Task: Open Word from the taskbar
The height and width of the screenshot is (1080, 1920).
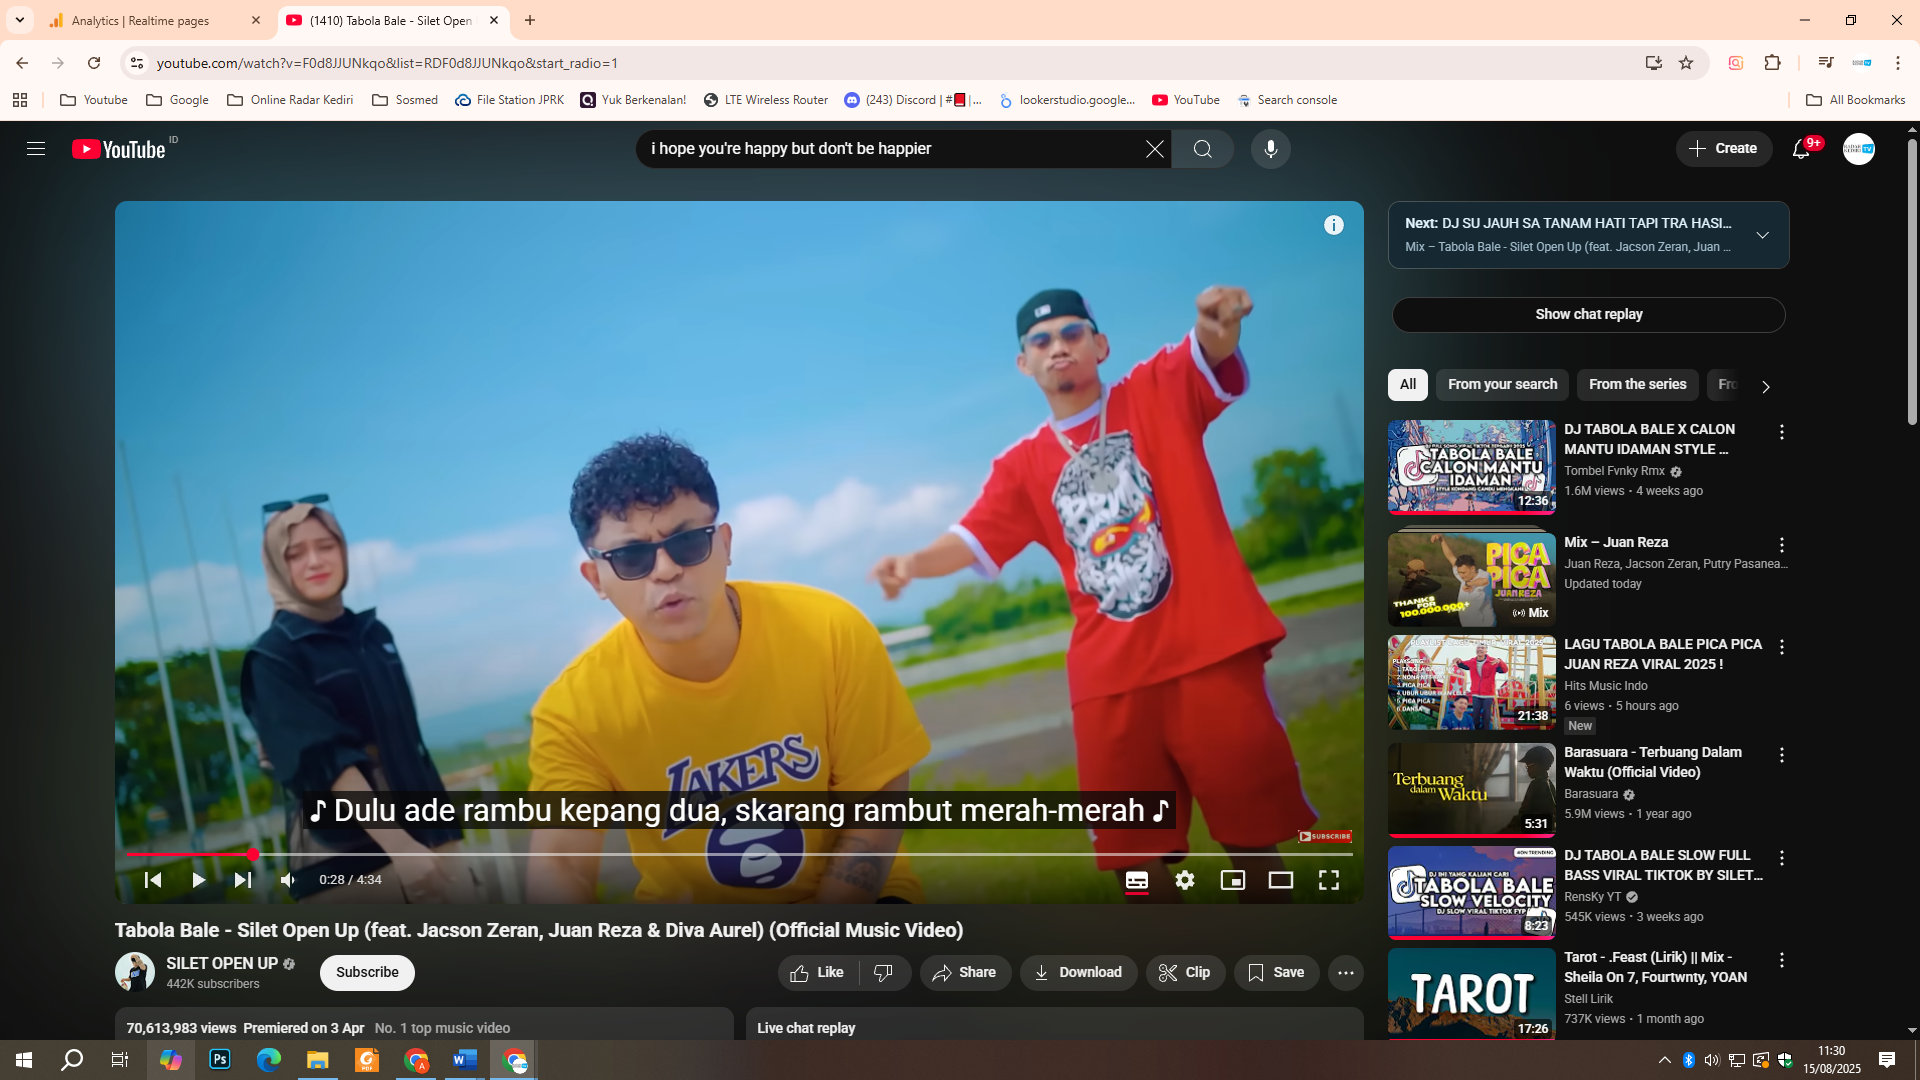Action: click(465, 1060)
